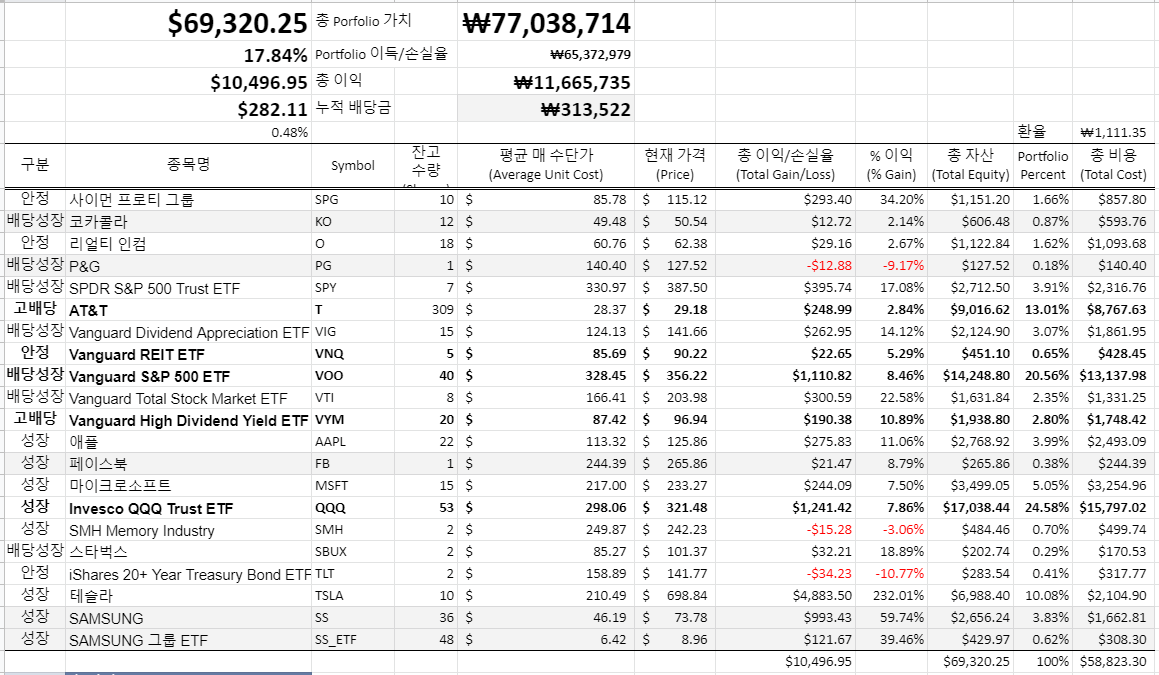The width and height of the screenshot is (1159, 675).
Task: Select the SMH loss -$15.28 cell
Action: (785, 529)
